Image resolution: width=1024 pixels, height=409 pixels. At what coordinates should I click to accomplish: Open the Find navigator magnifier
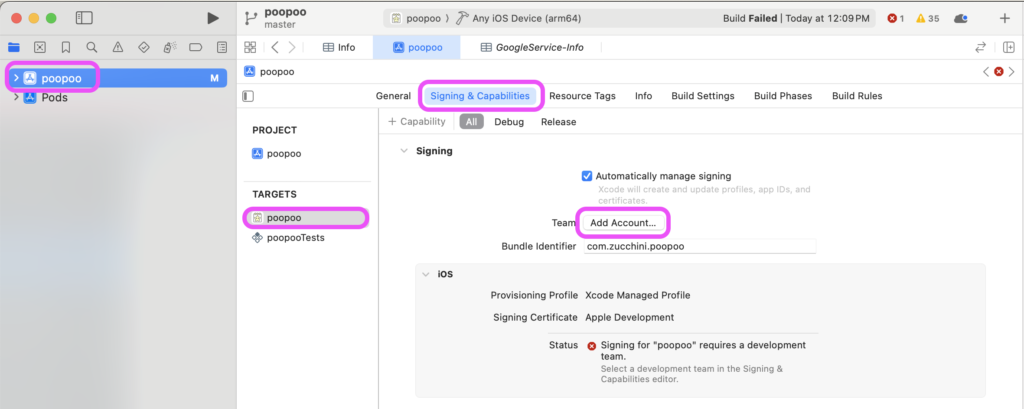91,47
